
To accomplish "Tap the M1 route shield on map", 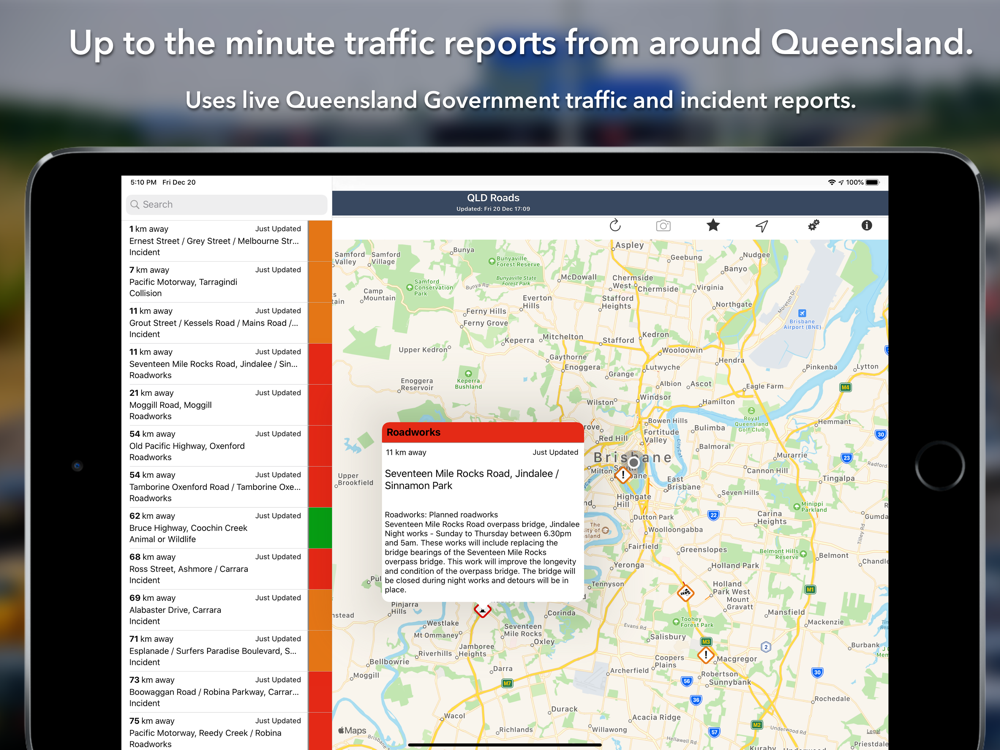I will click(810, 589).
